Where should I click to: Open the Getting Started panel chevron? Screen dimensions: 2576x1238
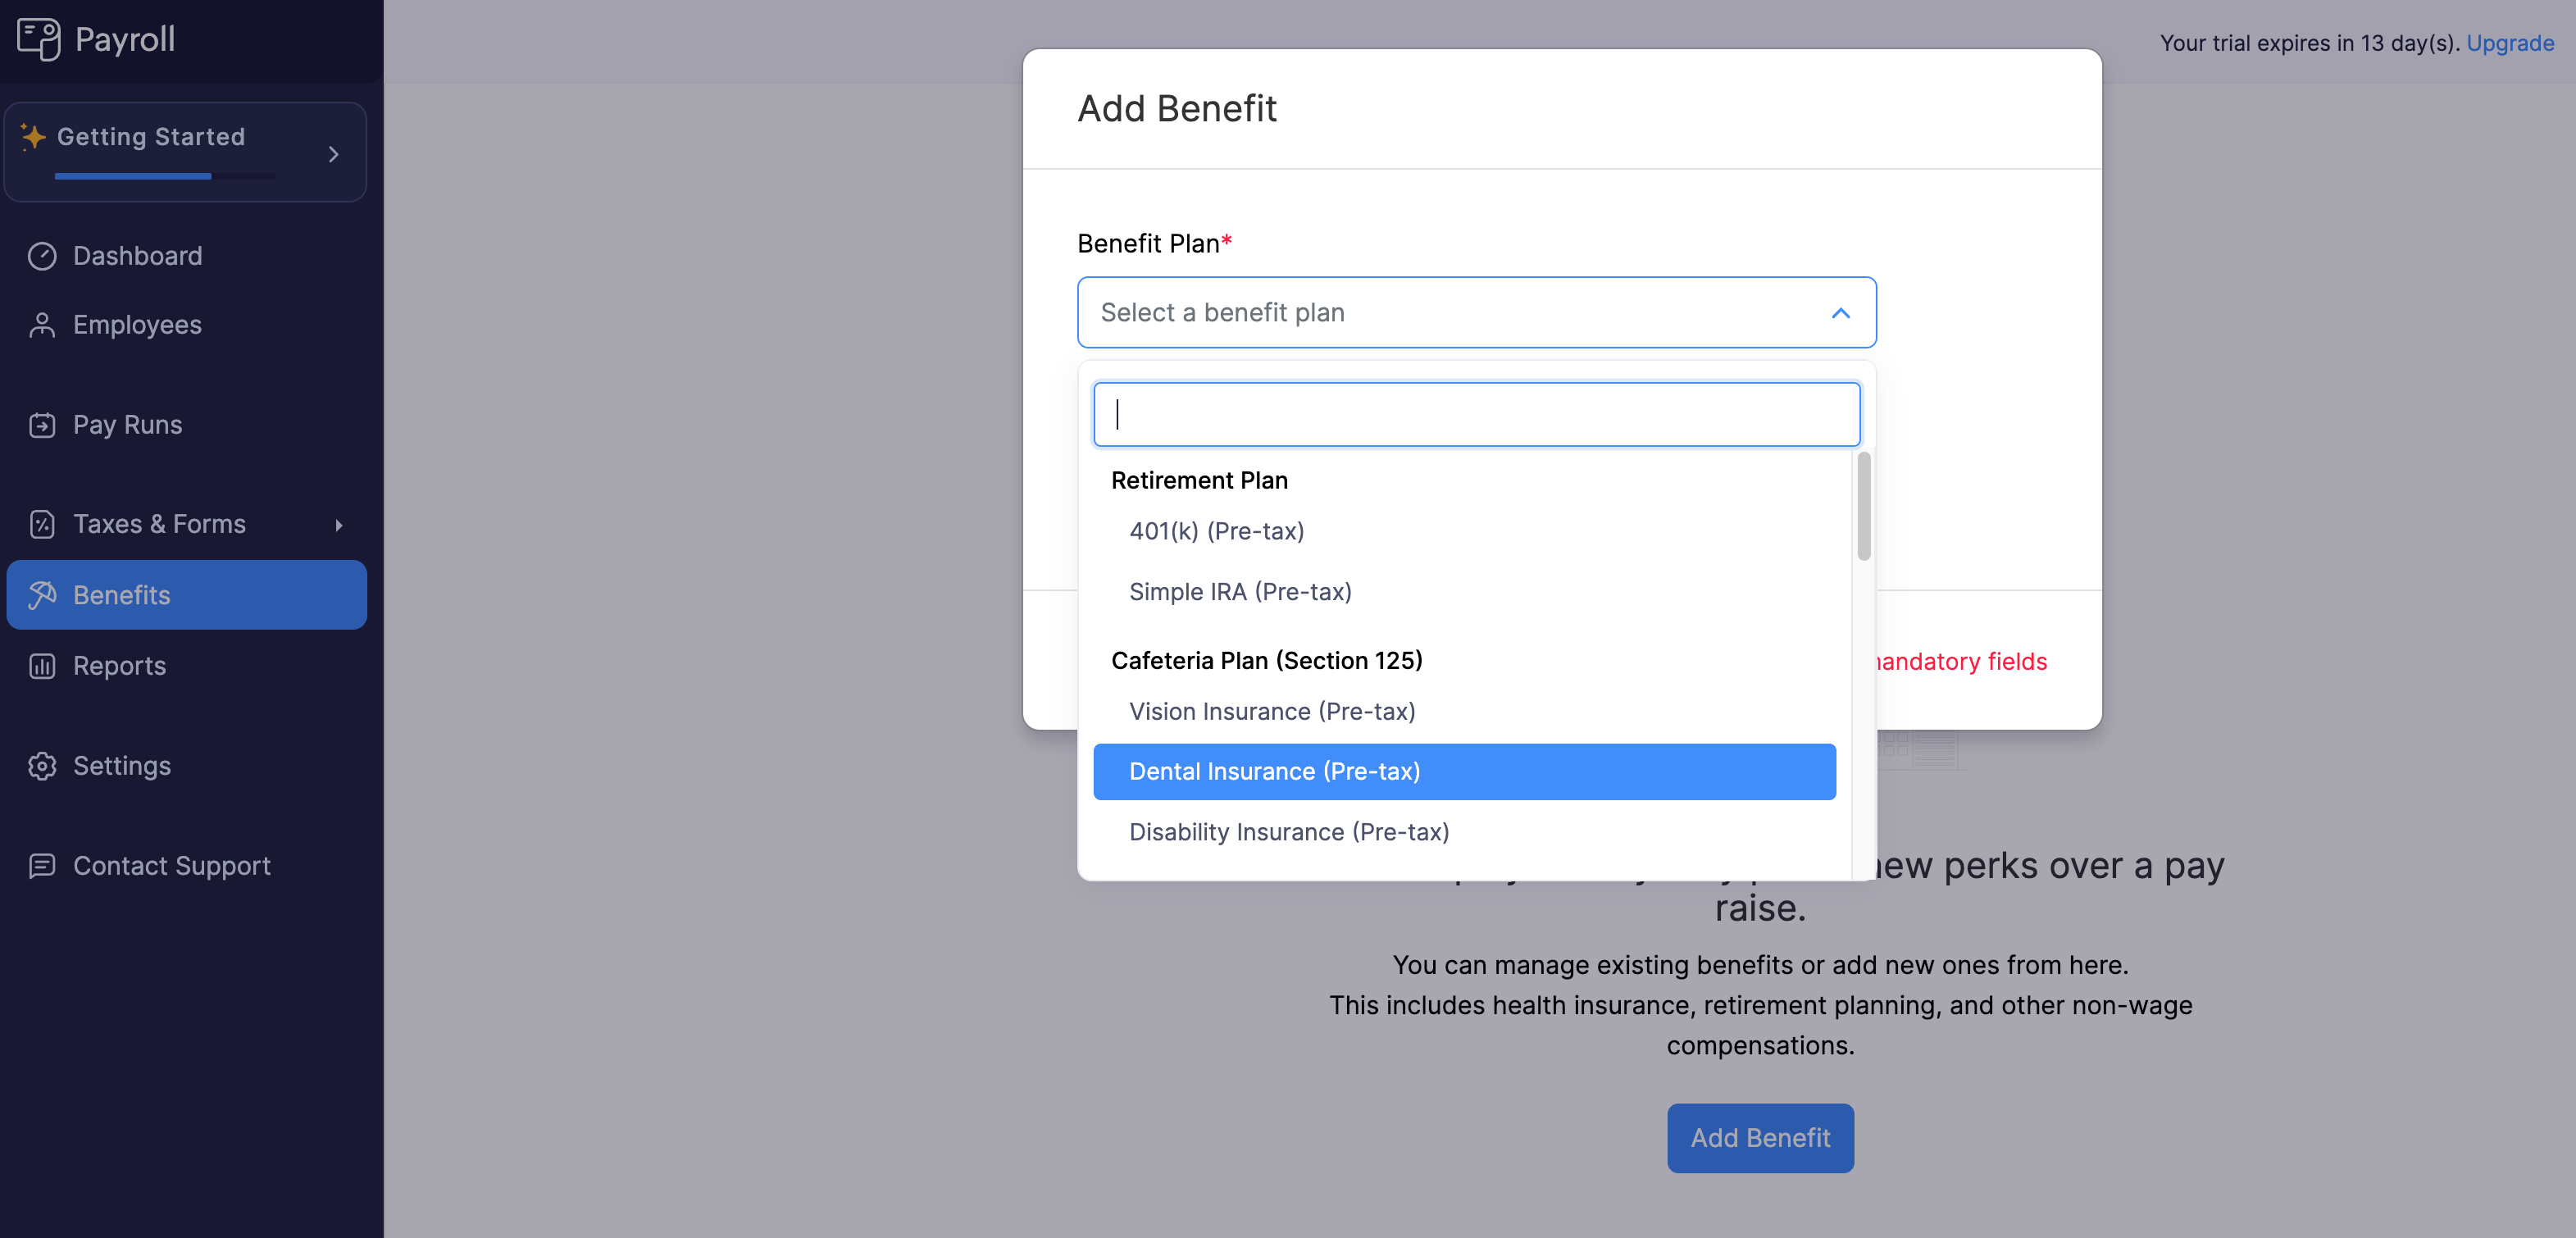[x=333, y=153]
